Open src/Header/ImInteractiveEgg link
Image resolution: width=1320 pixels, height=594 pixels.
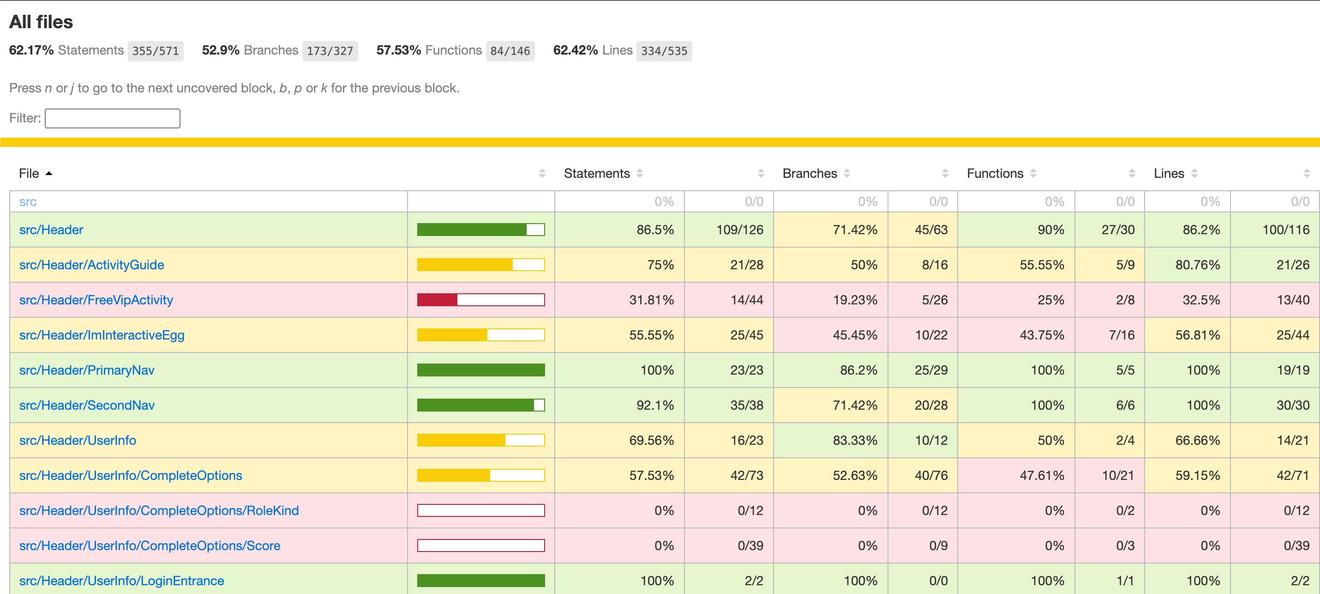point(101,335)
